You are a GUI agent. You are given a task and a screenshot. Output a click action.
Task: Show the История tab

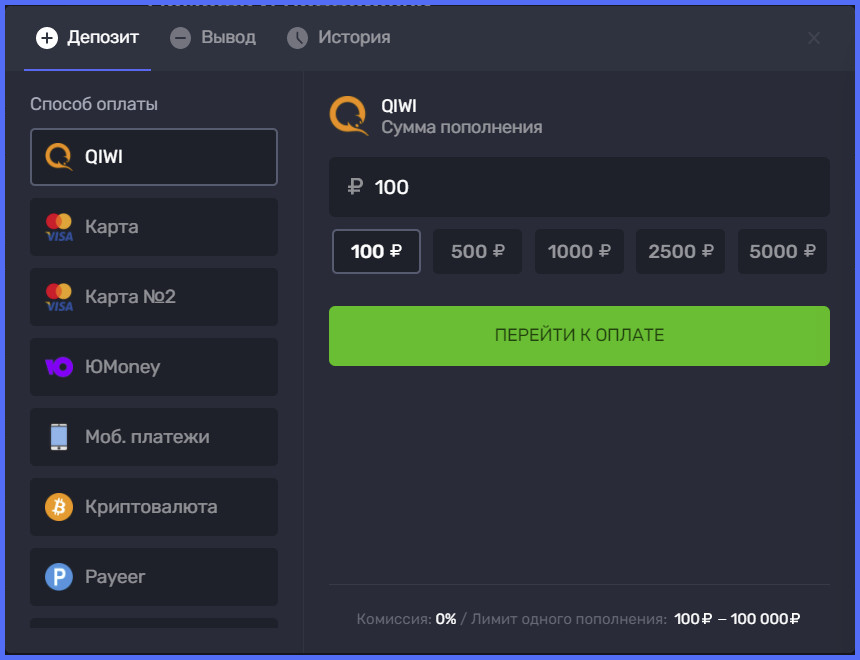tap(339, 38)
